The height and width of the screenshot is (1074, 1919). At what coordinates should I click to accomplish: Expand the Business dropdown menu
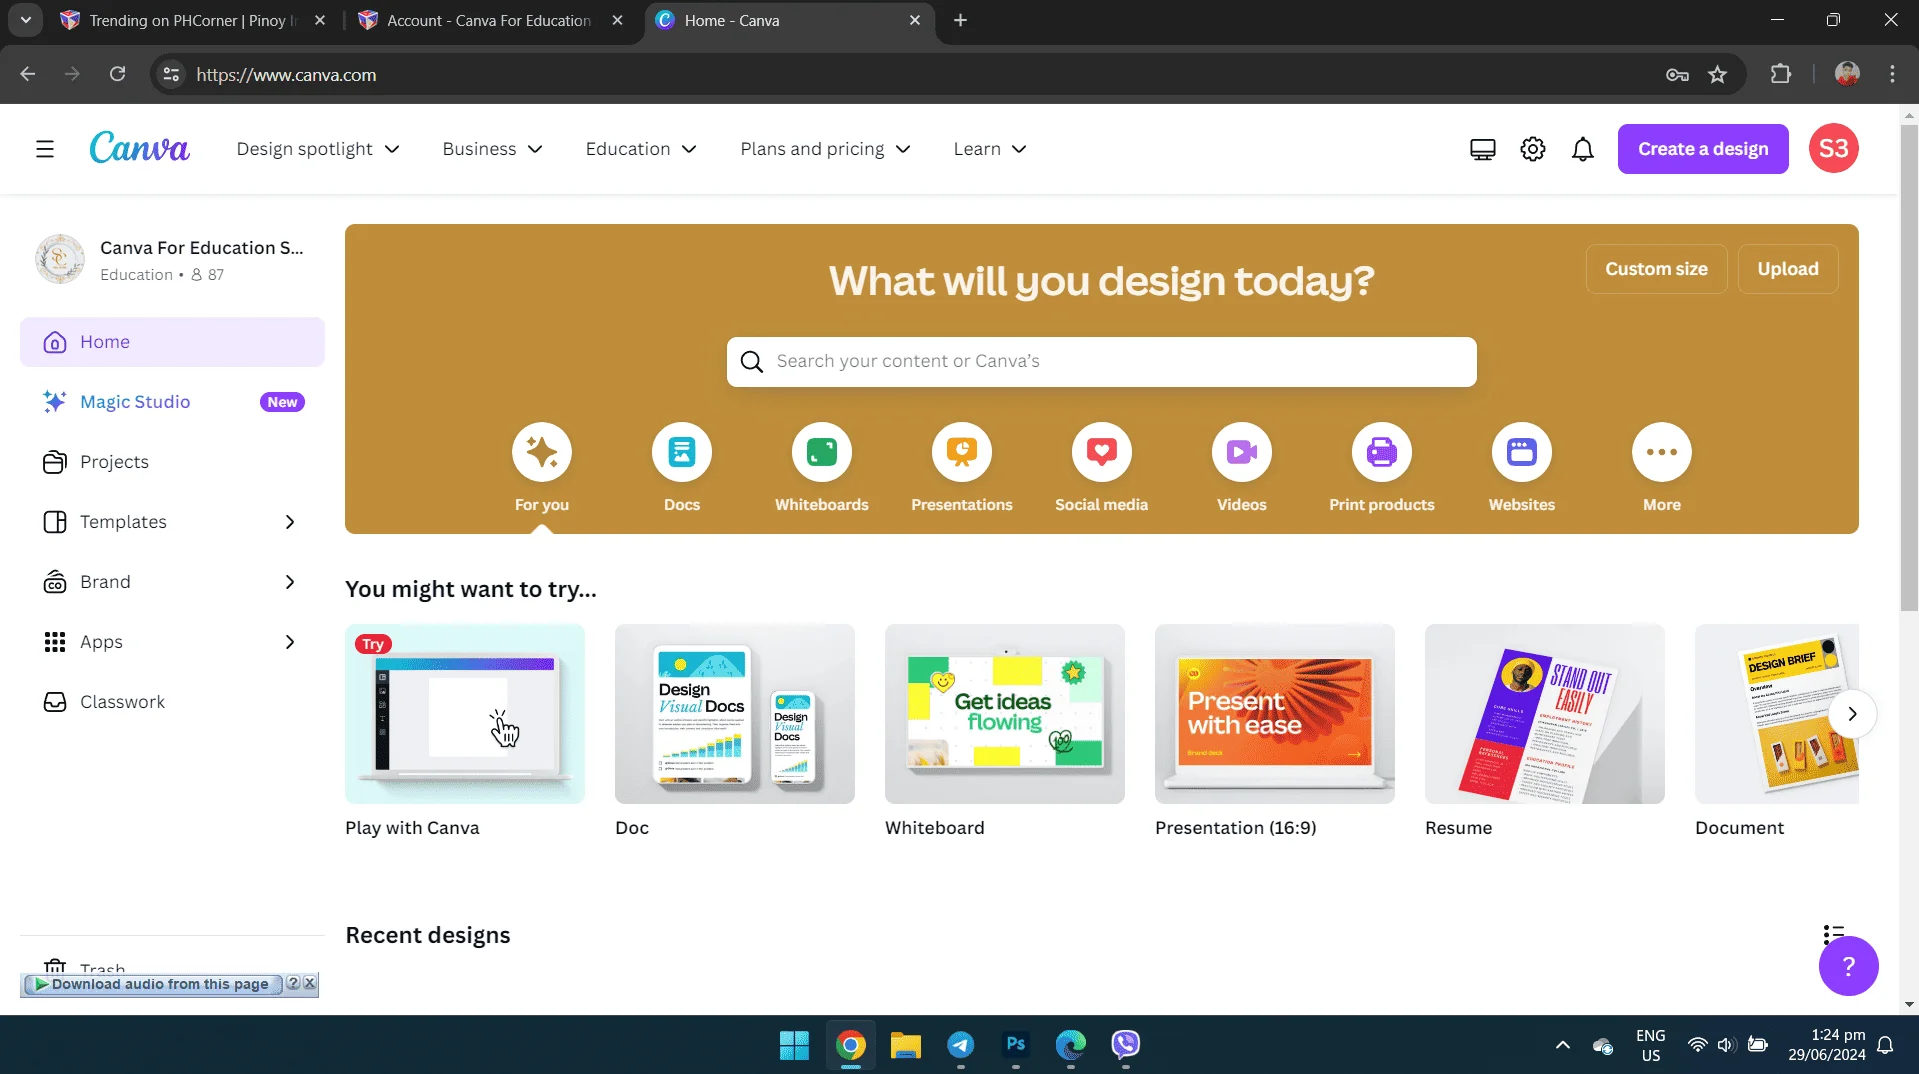click(492, 149)
